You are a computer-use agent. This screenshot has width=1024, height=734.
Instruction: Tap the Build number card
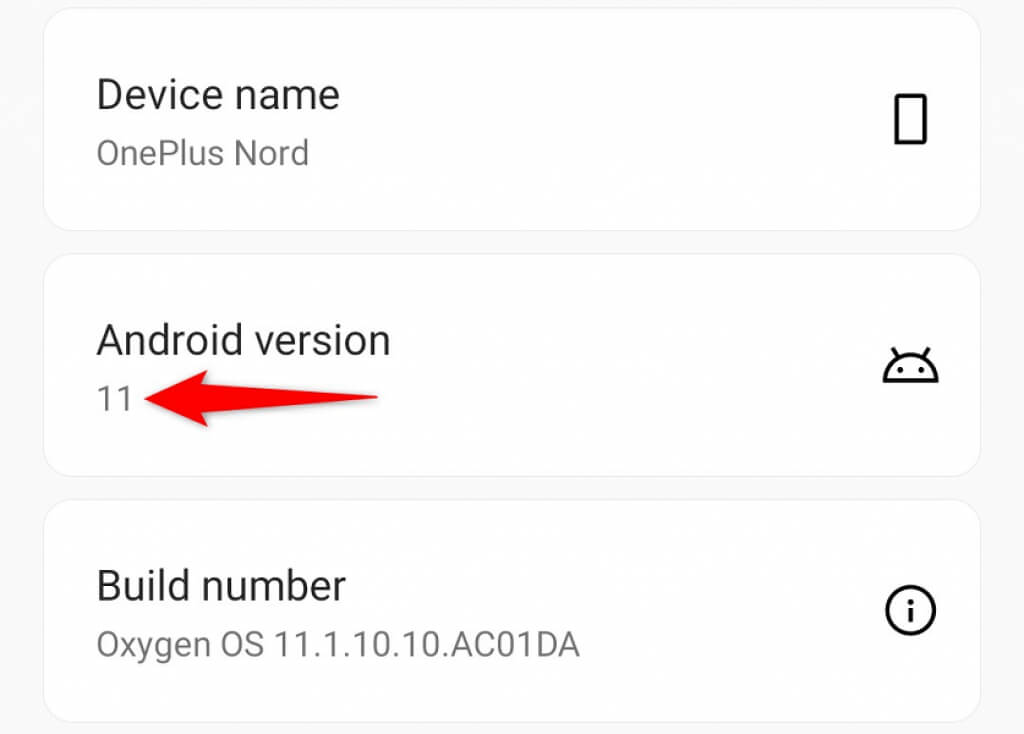click(512, 611)
